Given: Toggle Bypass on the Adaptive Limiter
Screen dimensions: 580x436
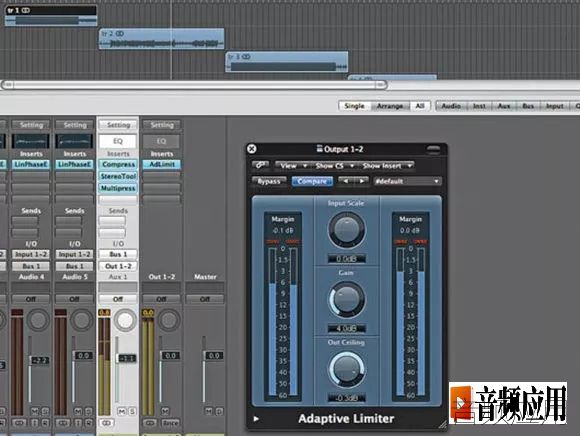Looking at the screenshot, I should pyautogui.click(x=269, y=181).
